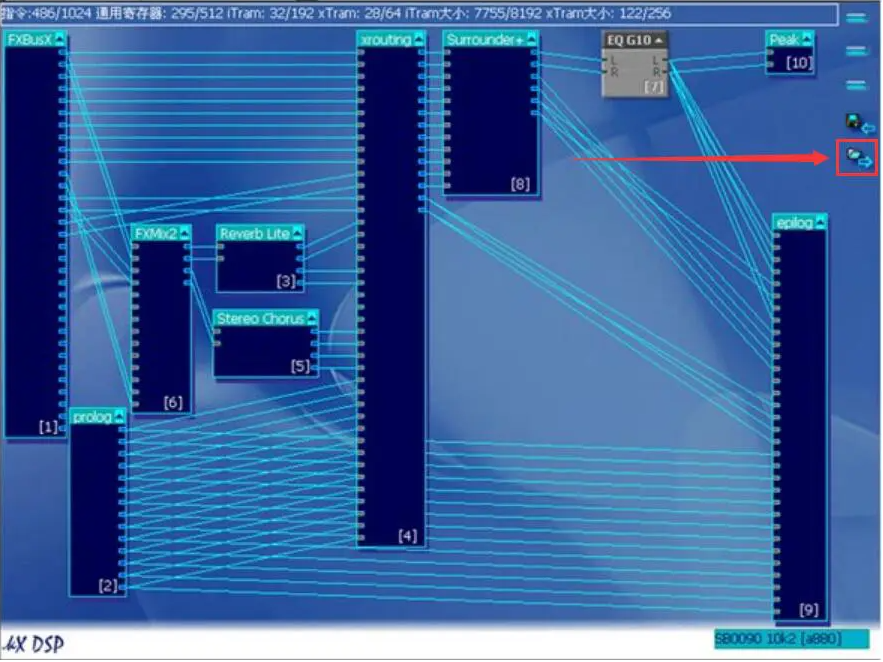
Task: Select the Reverb Lite plugin title
Action: point(255,234)
